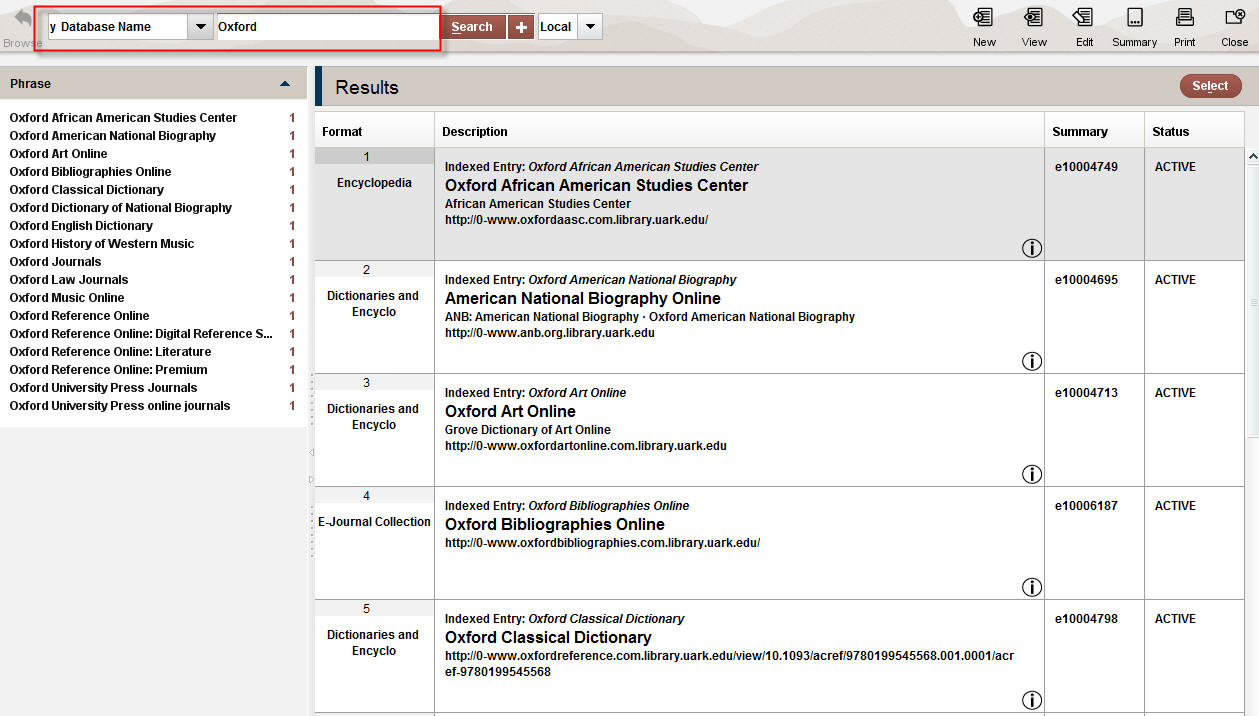The width and height of the screenshot is (1259, 716).
Task: Select phrase Oxford University Press online journals
Action: 119,406
